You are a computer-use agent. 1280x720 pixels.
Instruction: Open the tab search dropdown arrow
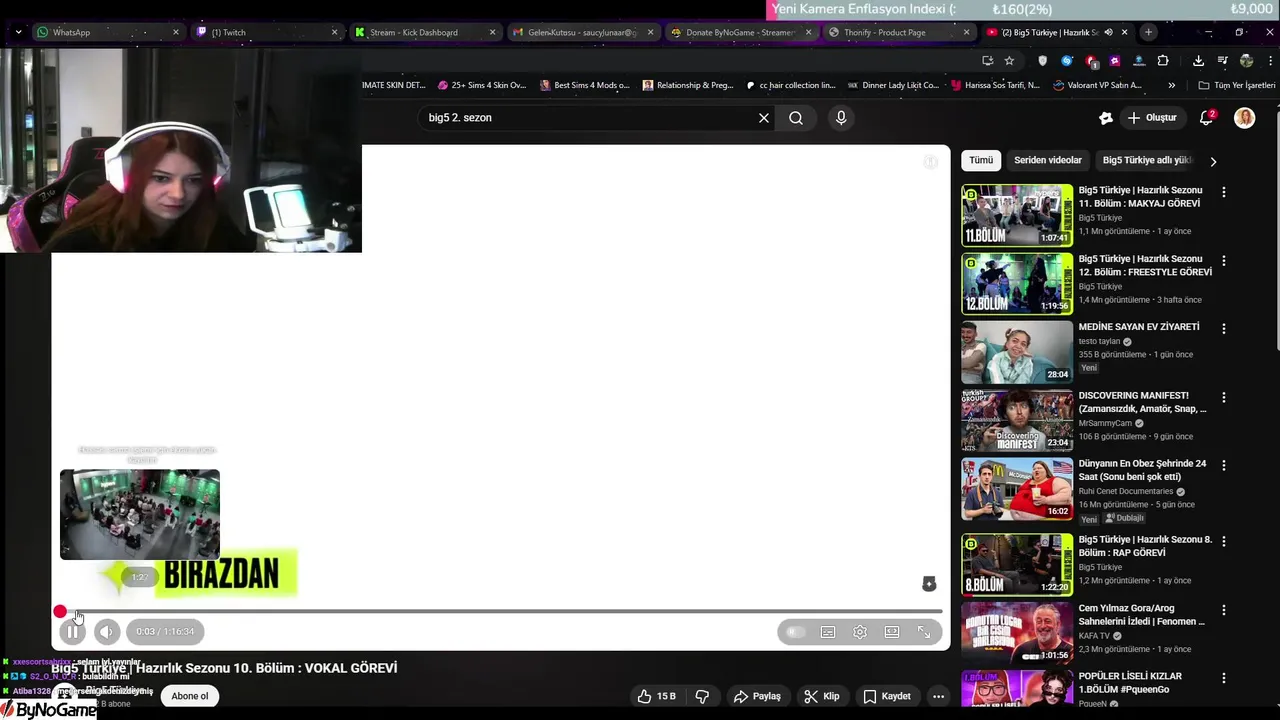18,32
